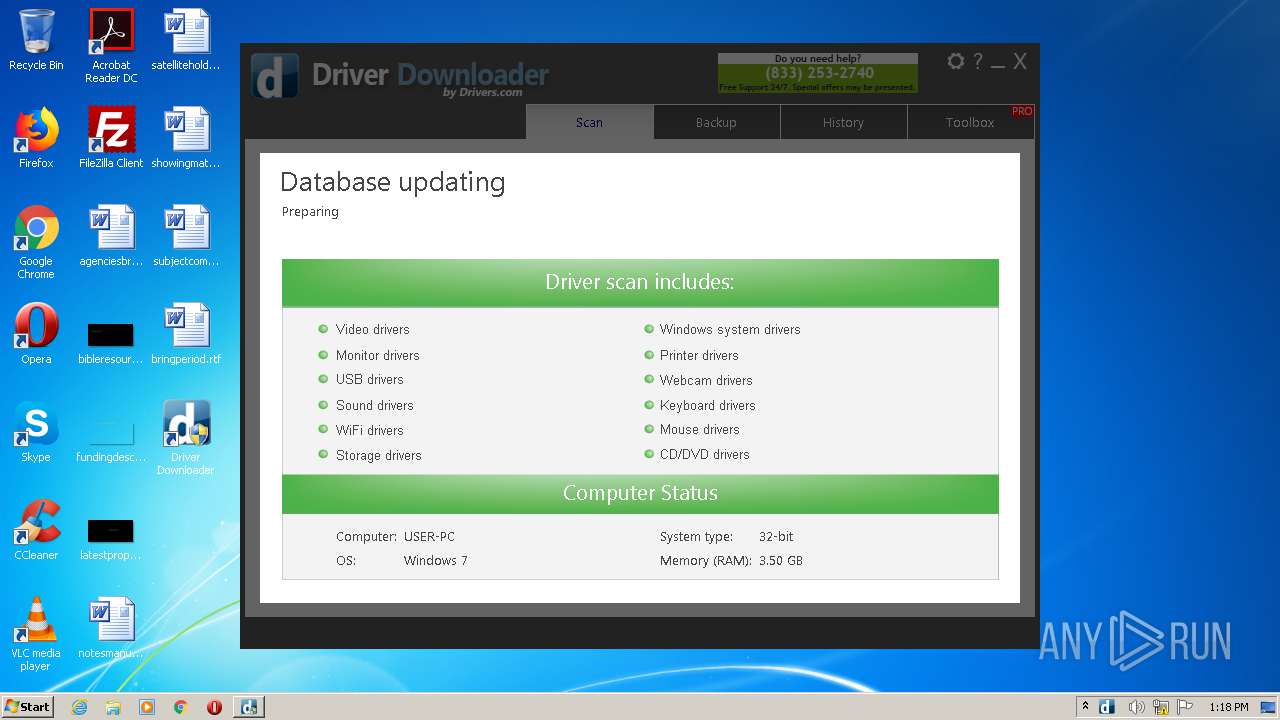1280x720 pixels.
Task: Switch to the Backup tab
Action: pyautogui.click(x=716, y=122)
